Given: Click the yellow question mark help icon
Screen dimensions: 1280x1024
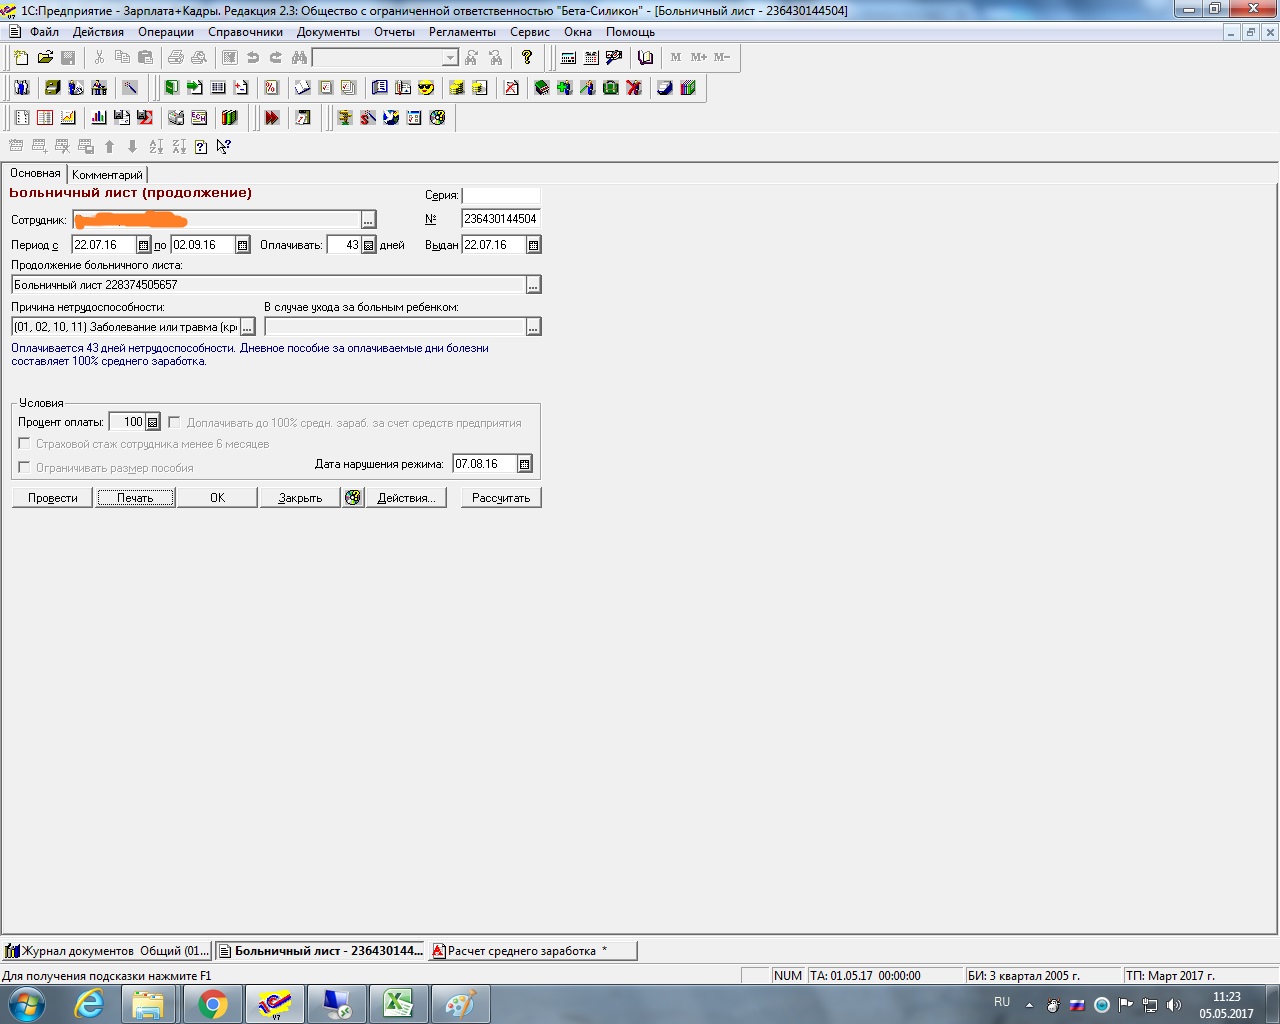Looking at the screenshot, I should click(527, 58).
